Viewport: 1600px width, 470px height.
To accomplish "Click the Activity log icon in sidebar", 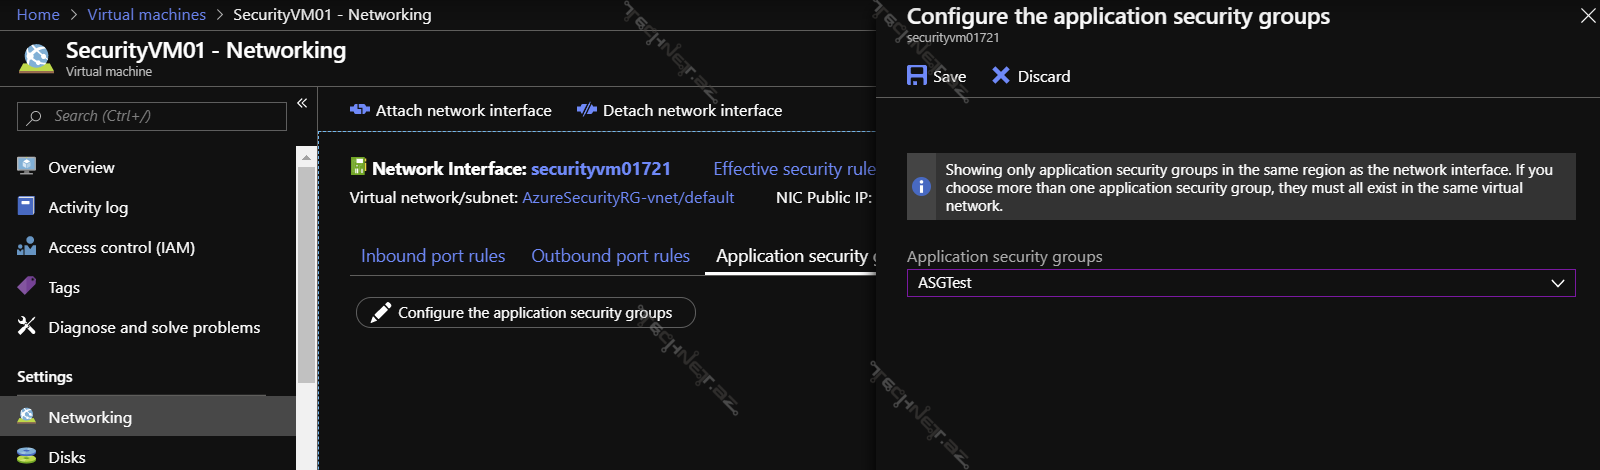I will [27, 207].
